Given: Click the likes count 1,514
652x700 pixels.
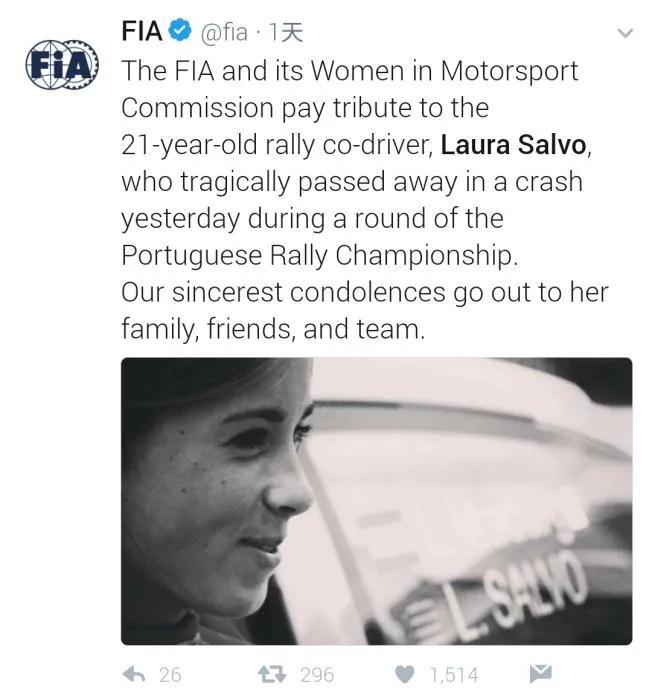Looking at the screenshot, I should pyautogui.click(x=454, y=675).
